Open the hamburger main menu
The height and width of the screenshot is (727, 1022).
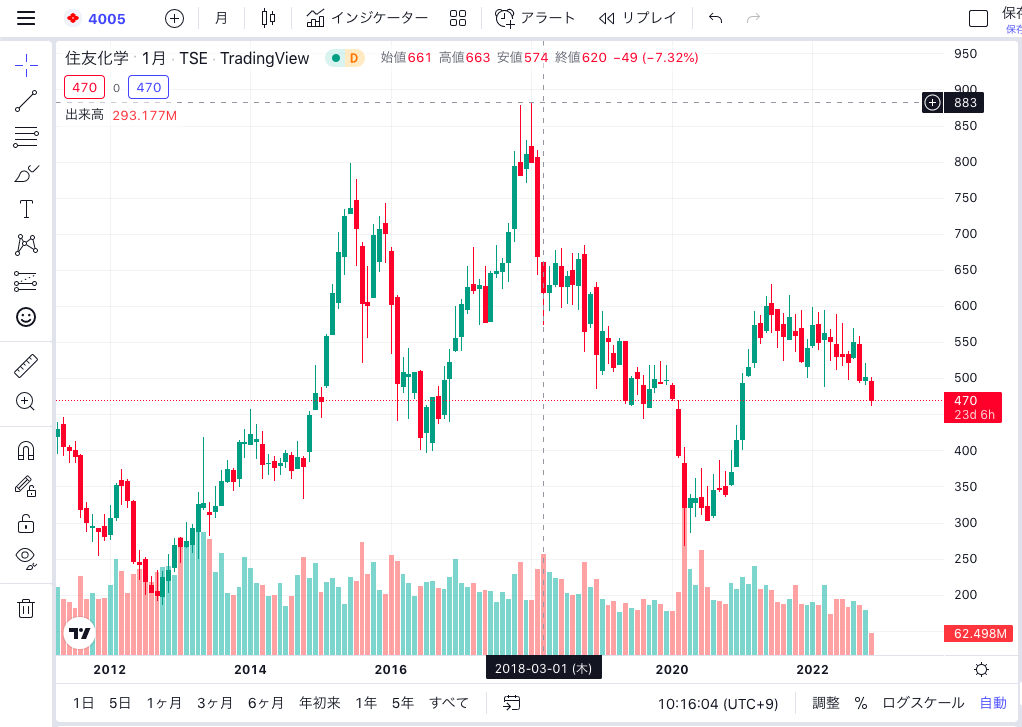coord(26,18)
